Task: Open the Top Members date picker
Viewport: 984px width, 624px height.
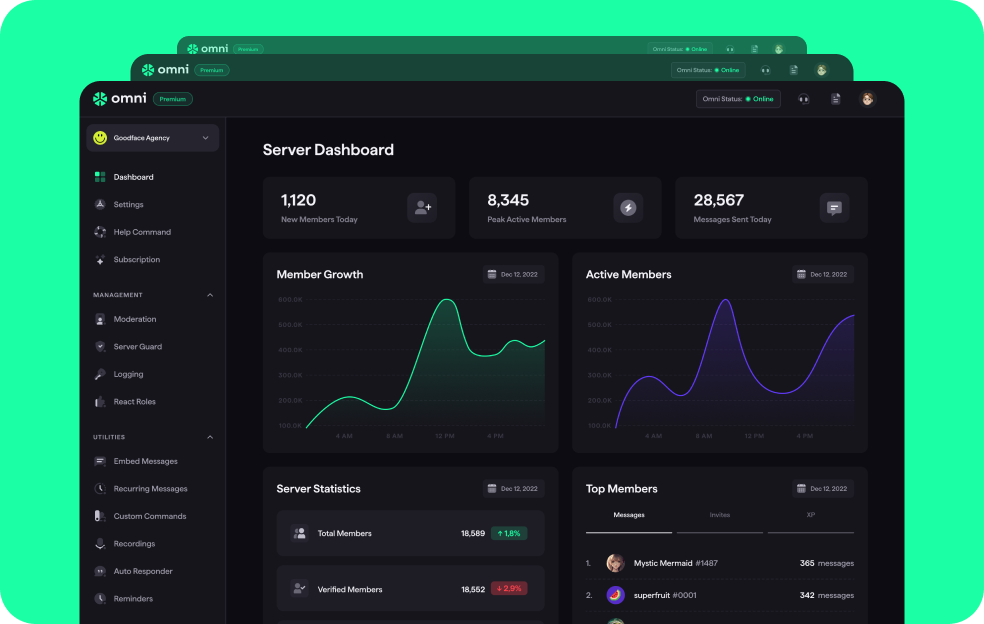Action: click(823, 488)
